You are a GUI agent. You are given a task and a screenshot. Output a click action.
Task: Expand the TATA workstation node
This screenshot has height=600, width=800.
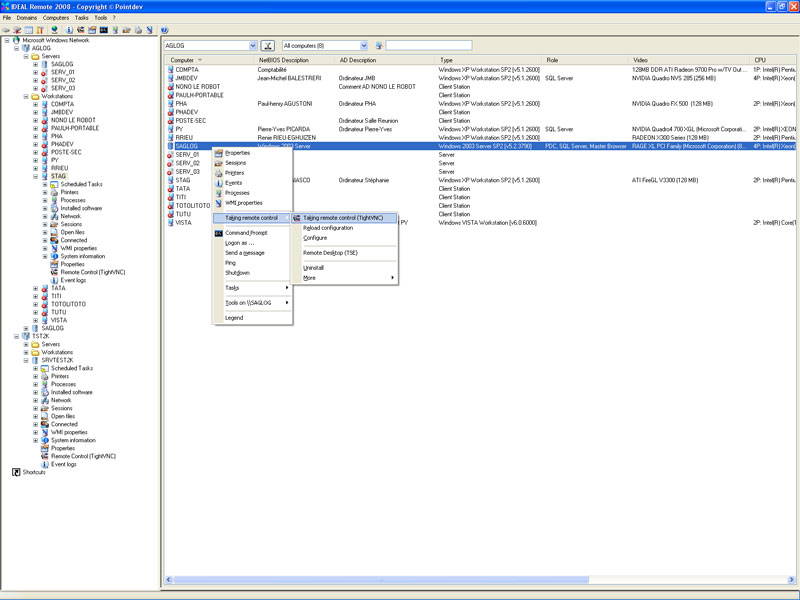click(36, 288)
